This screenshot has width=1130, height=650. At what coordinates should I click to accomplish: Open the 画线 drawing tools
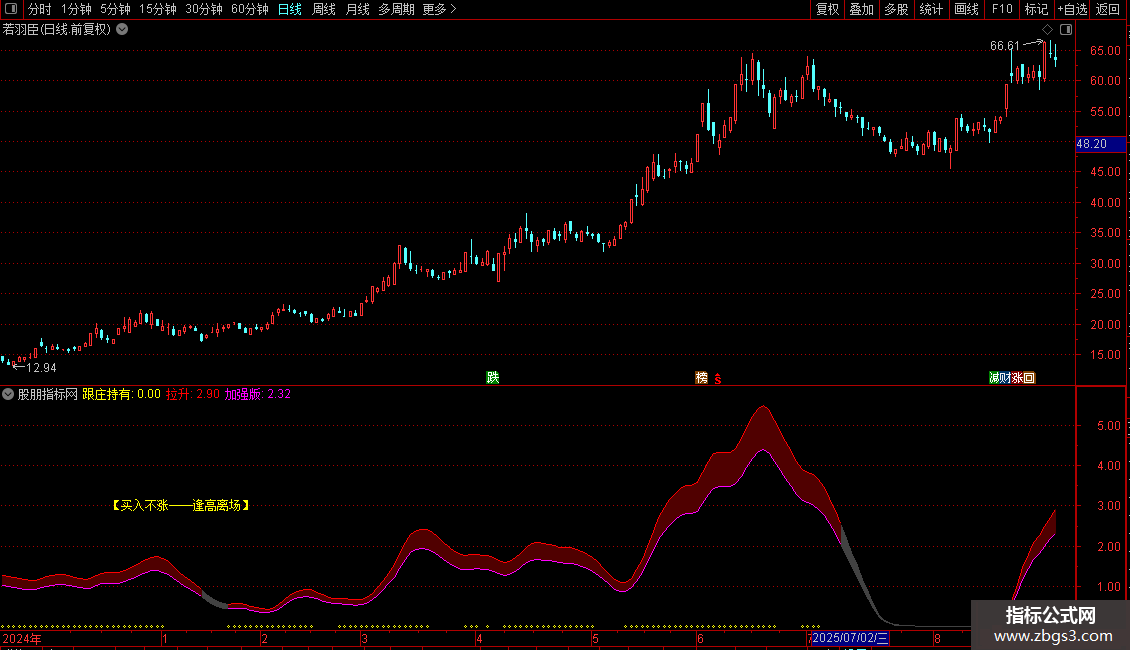[966, 9]
